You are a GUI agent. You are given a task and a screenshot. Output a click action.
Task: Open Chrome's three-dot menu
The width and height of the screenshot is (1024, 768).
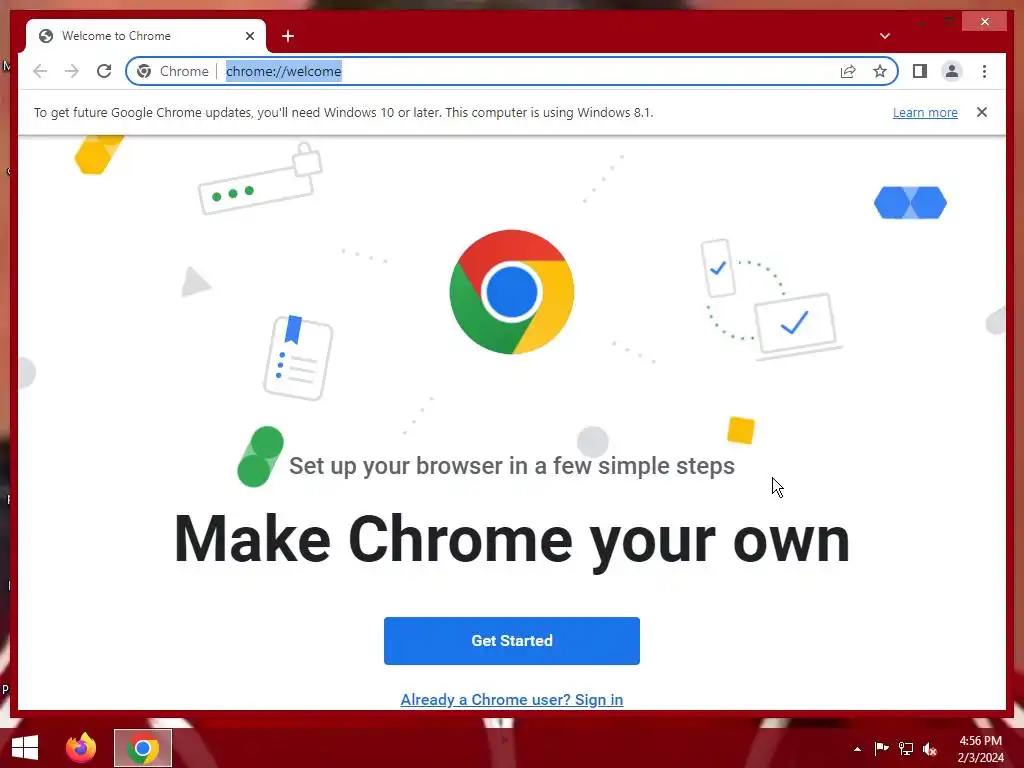[984, 71]
